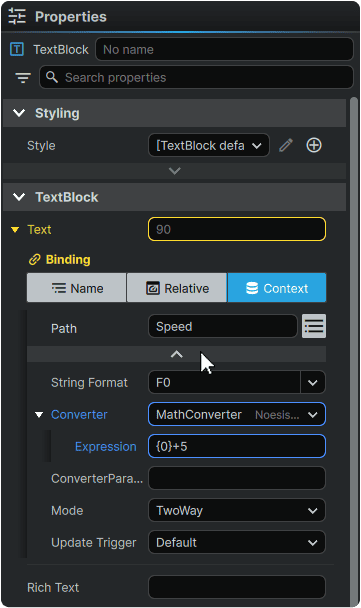Click the Properties panel sliders icon
This screenshot has width=361, height=608.
(17, 17)
